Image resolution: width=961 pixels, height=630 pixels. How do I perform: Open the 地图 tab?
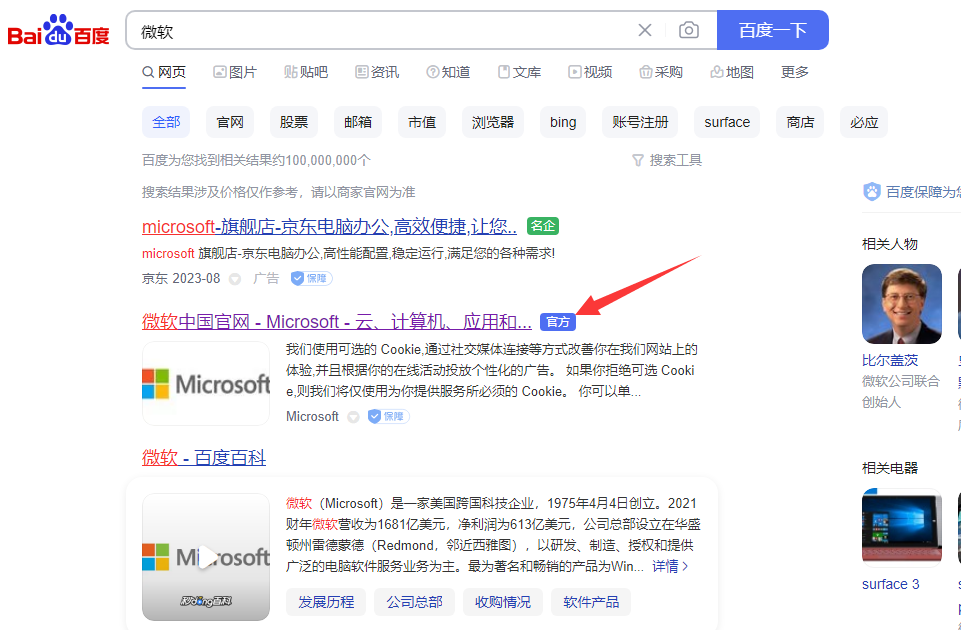[x=732, y=72]
